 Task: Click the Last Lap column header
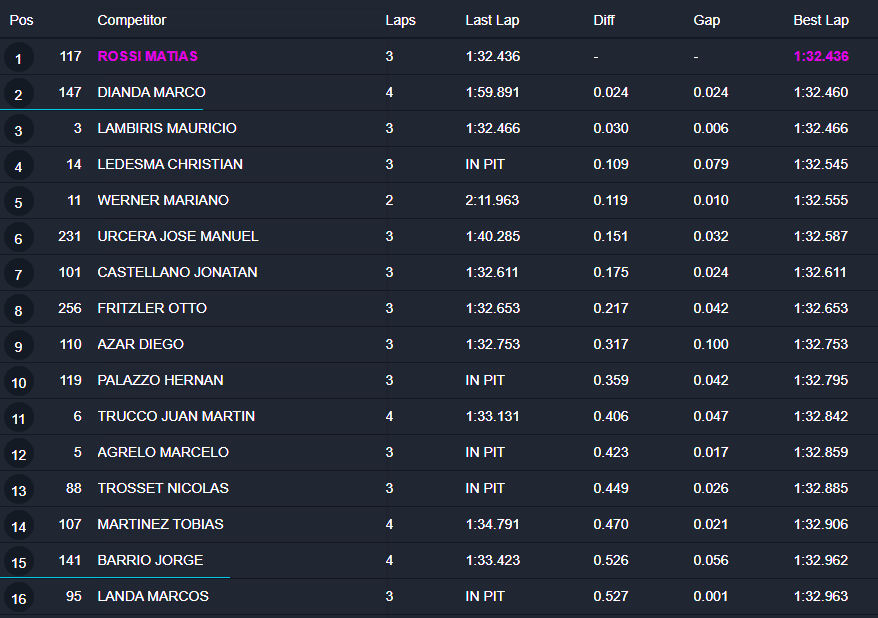pyautogui.click(x=492, y=20)
